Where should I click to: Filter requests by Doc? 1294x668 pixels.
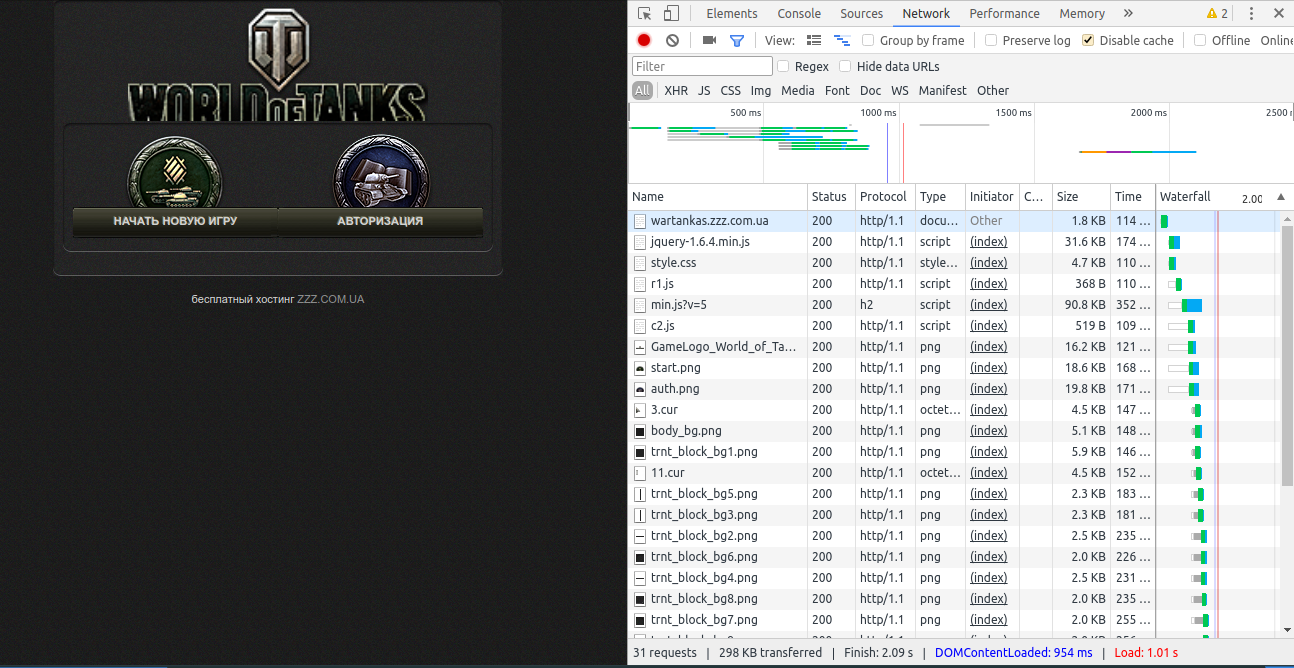[870, 90]
